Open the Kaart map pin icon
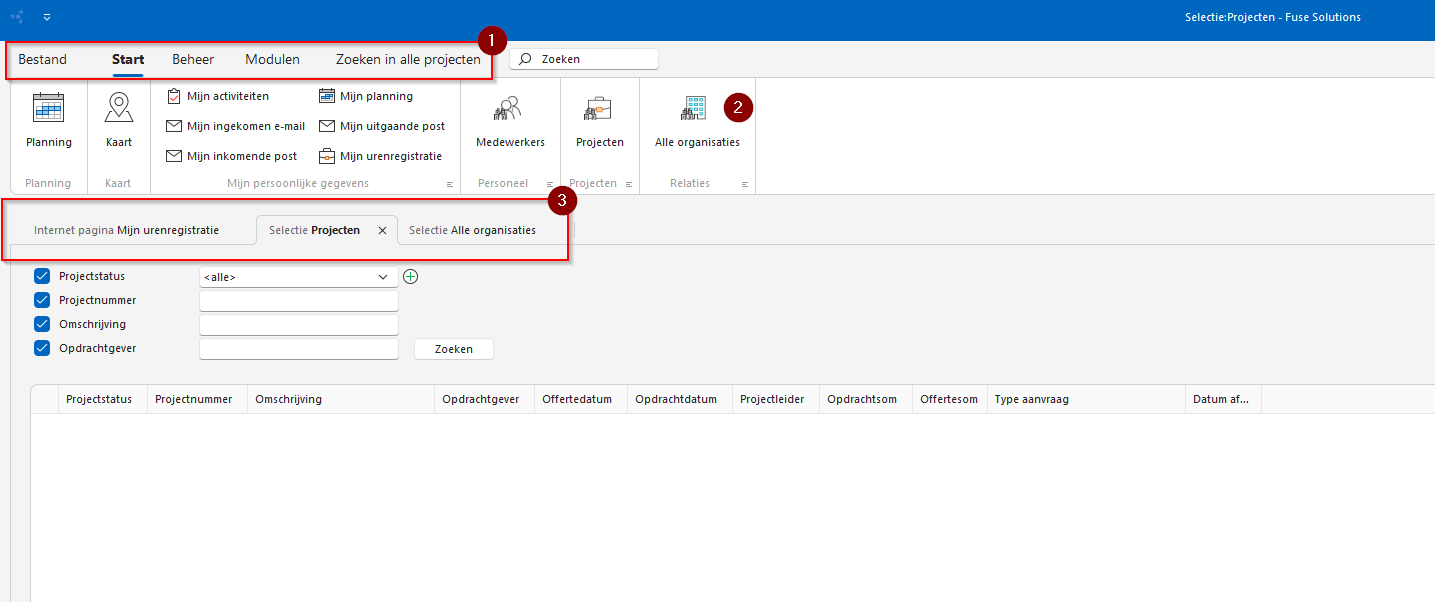Image resolution: width=1435 pixels, height=602 pixels. (119, 108)
